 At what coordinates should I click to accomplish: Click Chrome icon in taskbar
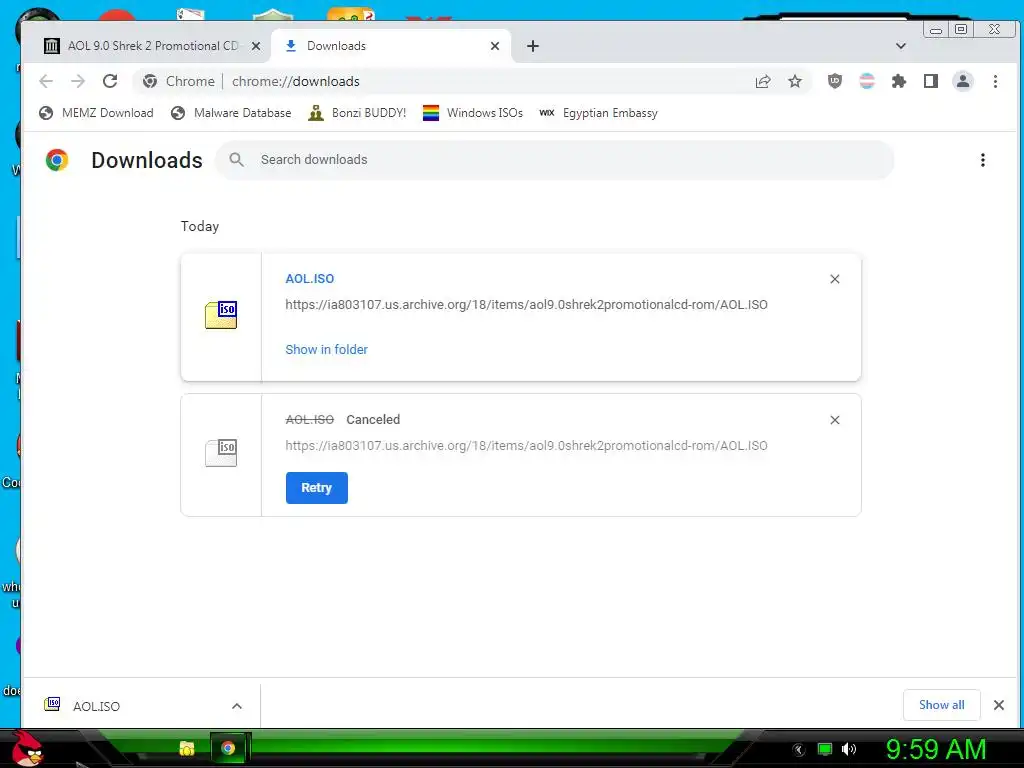pos(228,748)
